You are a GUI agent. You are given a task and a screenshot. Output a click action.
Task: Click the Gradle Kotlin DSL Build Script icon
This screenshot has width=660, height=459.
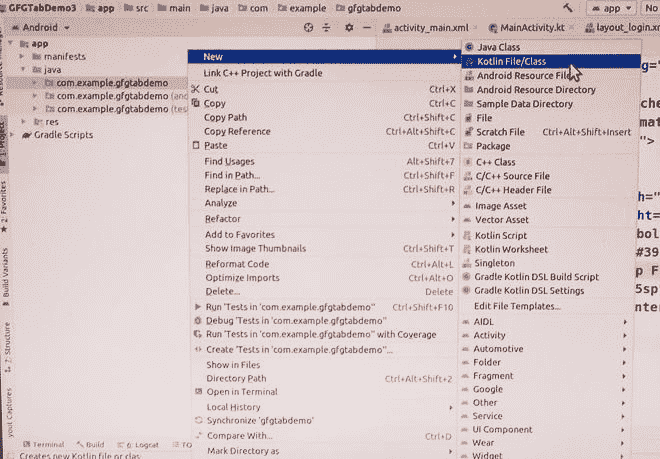(467, 277)
